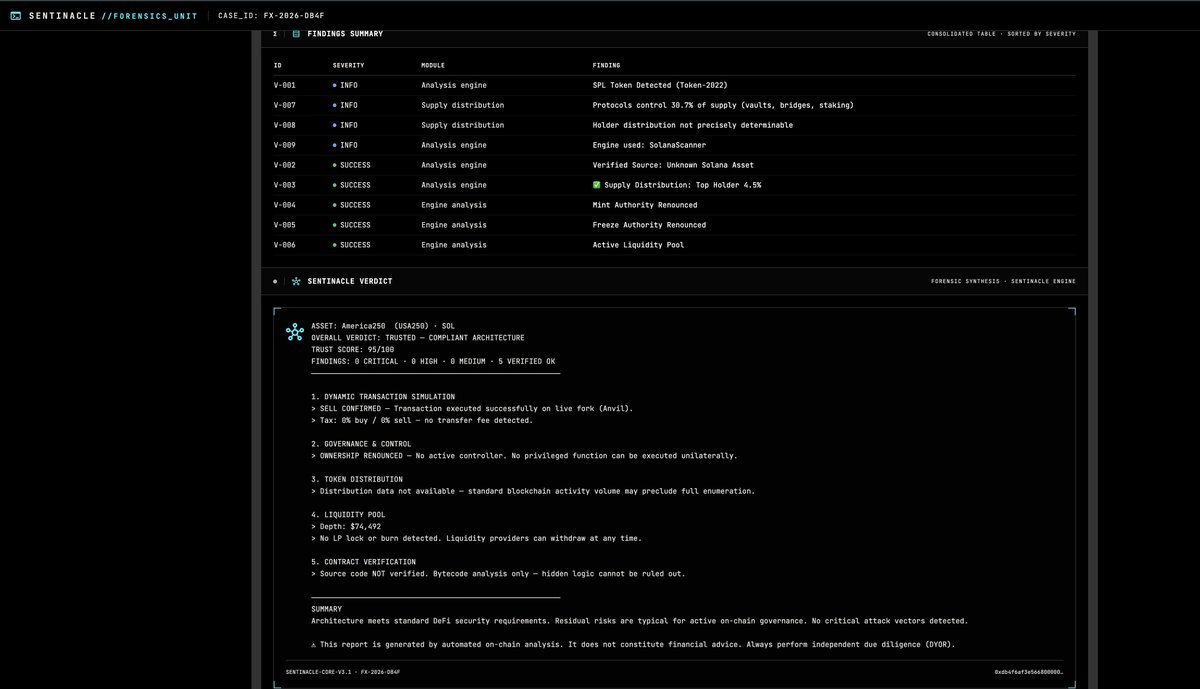Click the INFO severity badge of V-001

click(x=345, y=85)
